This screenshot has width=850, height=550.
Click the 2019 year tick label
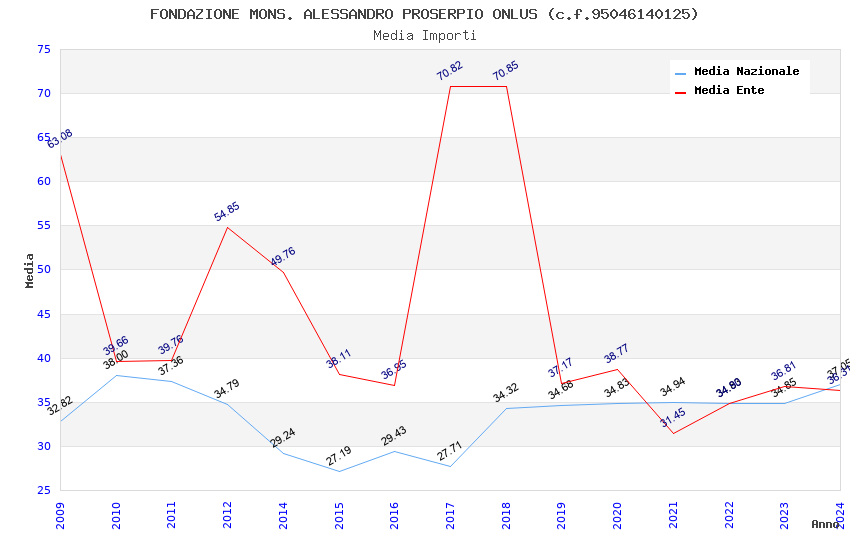click(x=561, y=515)
